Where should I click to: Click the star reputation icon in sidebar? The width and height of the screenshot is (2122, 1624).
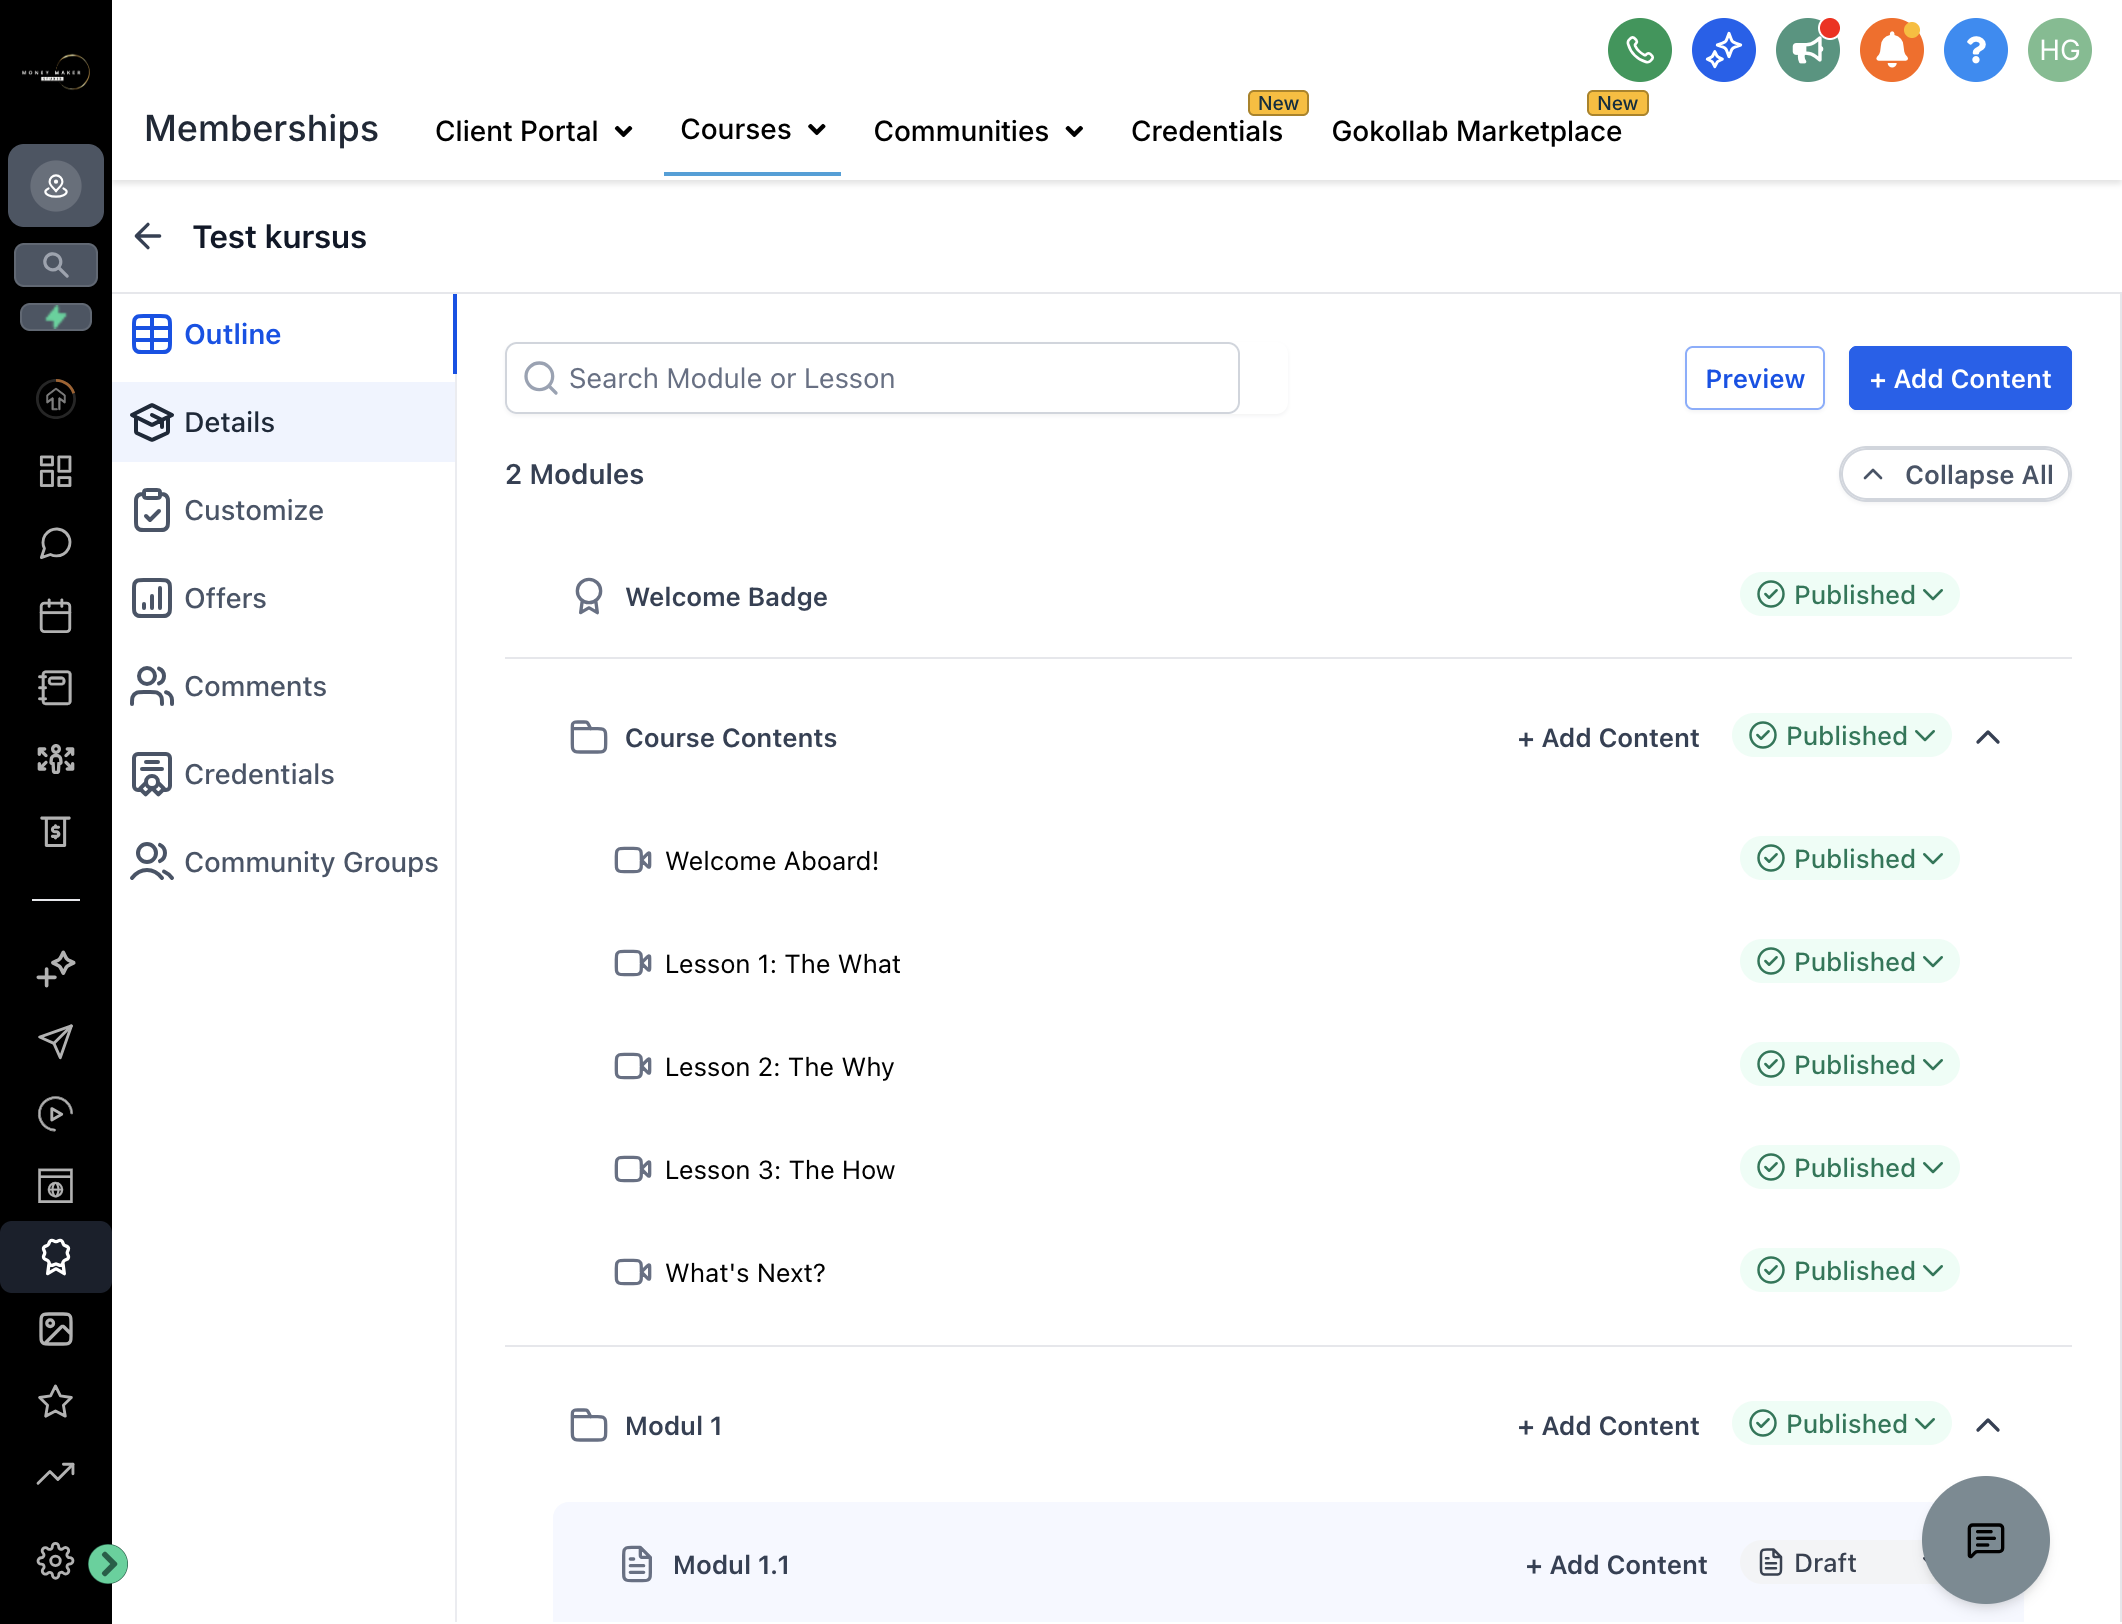pyautogui.click(x=56, y=1401)
